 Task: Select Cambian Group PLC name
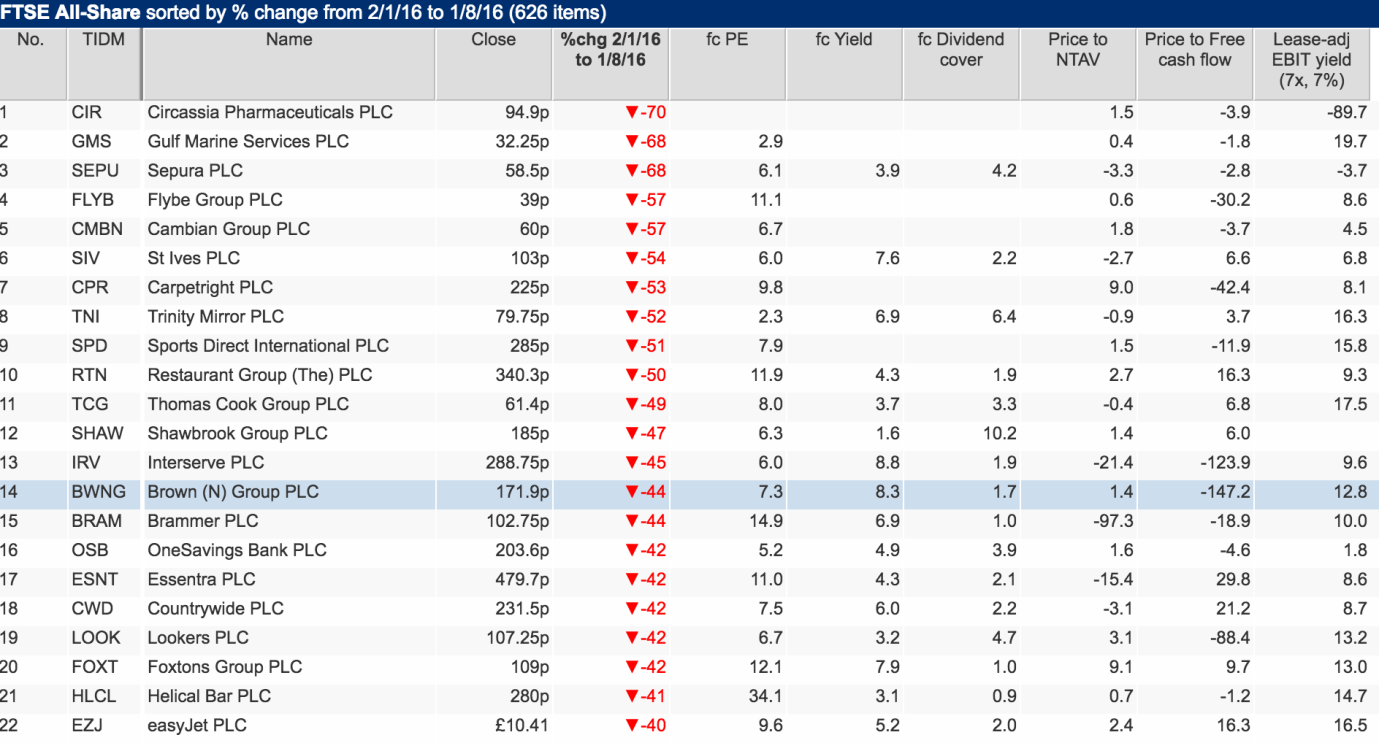228,229
